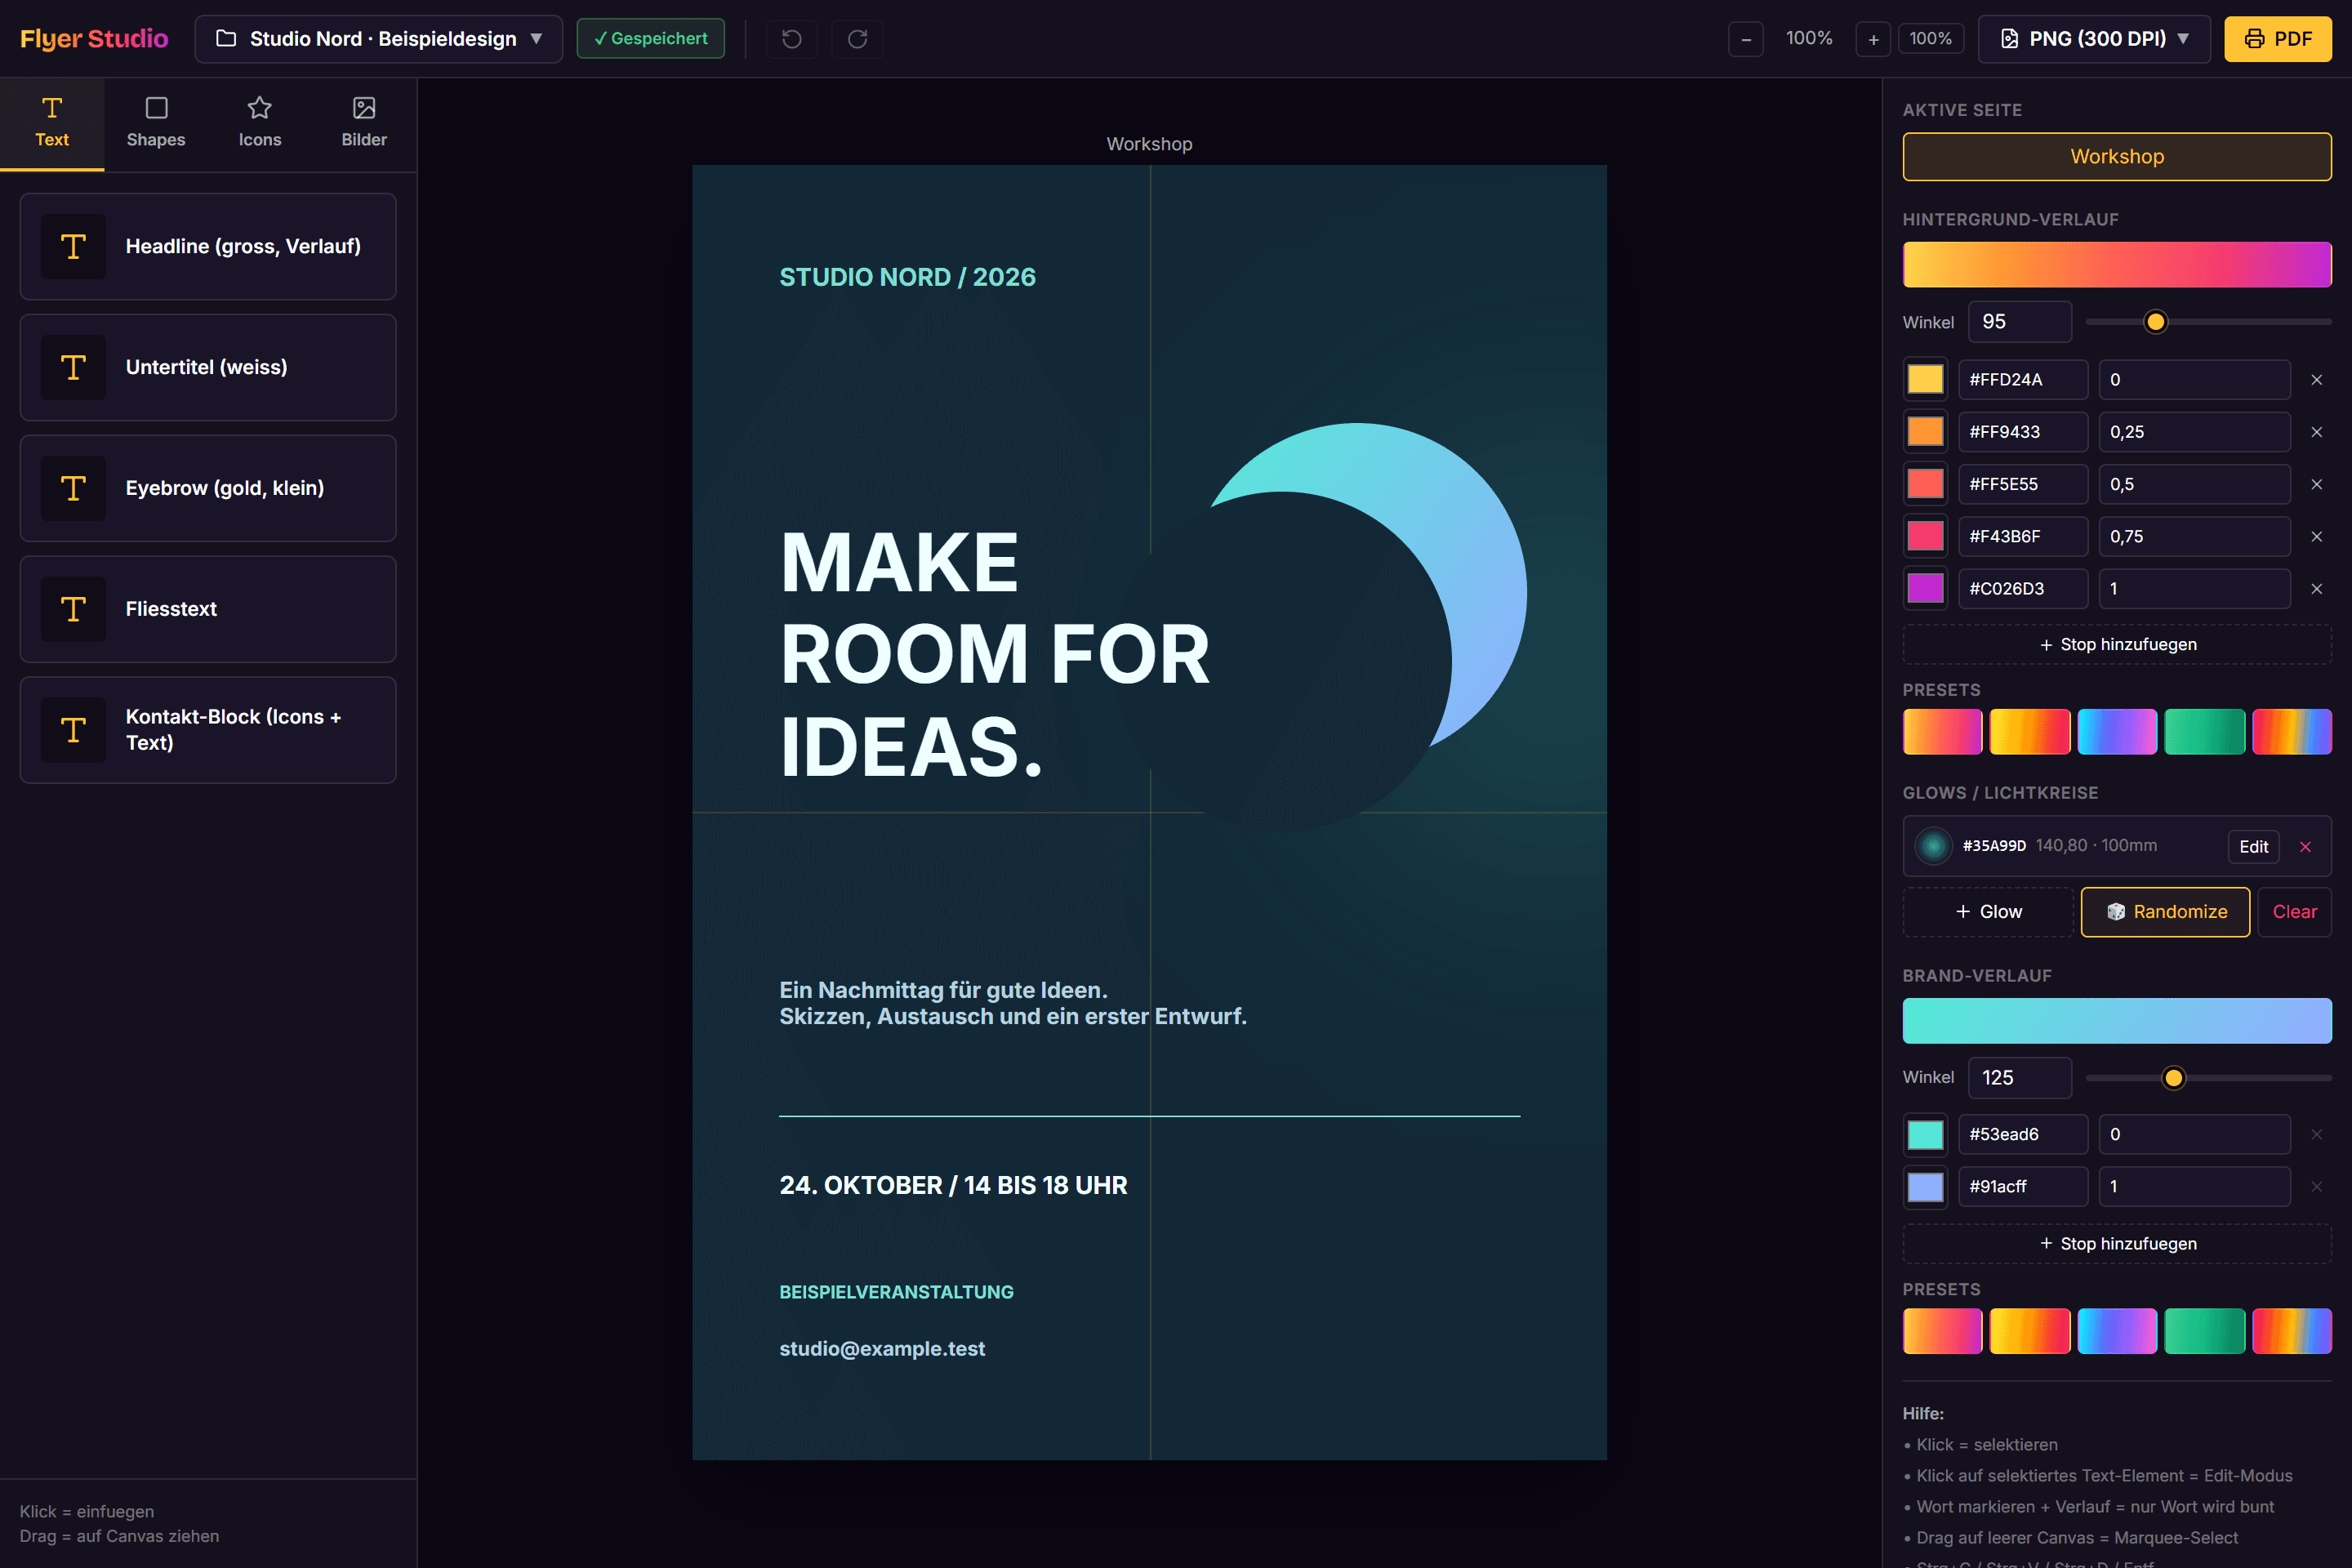Click the background Winkel slider handle

[x=2156, y=322]
